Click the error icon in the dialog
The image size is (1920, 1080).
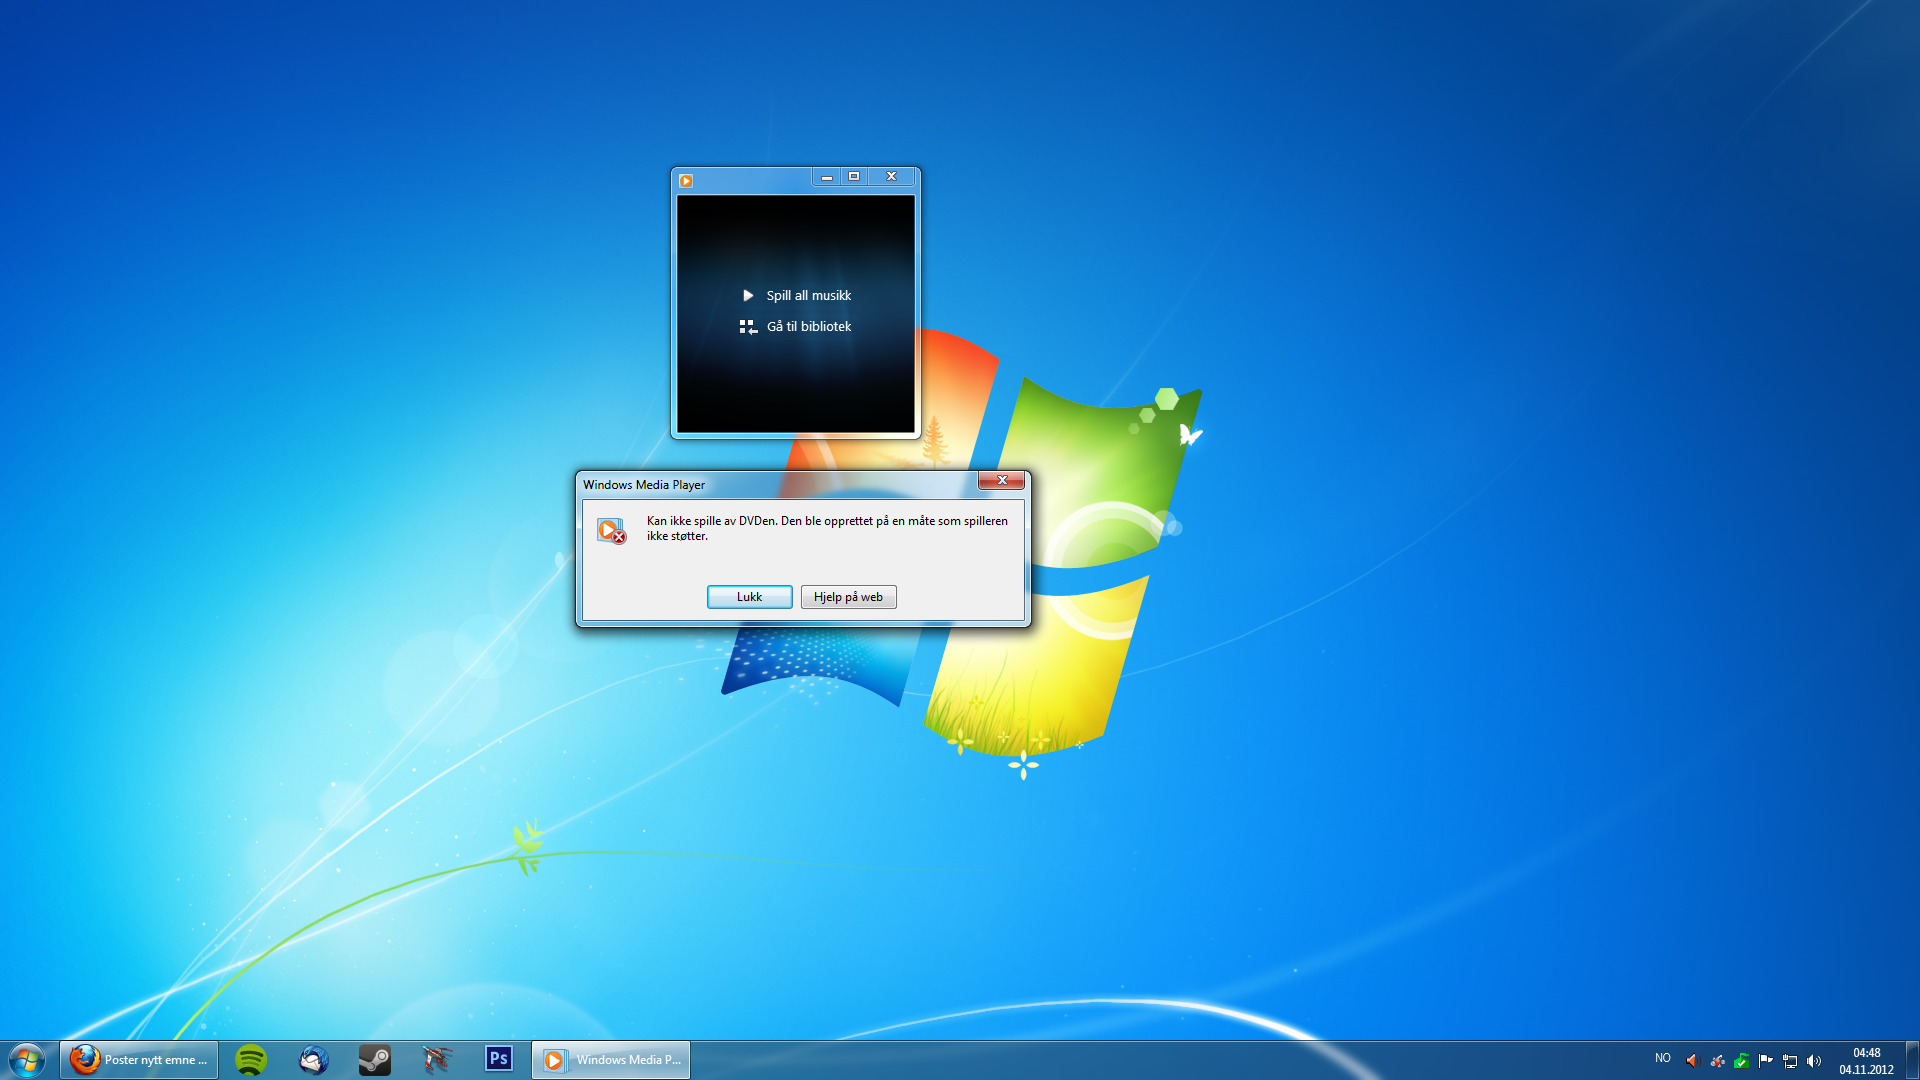point(611,530)
